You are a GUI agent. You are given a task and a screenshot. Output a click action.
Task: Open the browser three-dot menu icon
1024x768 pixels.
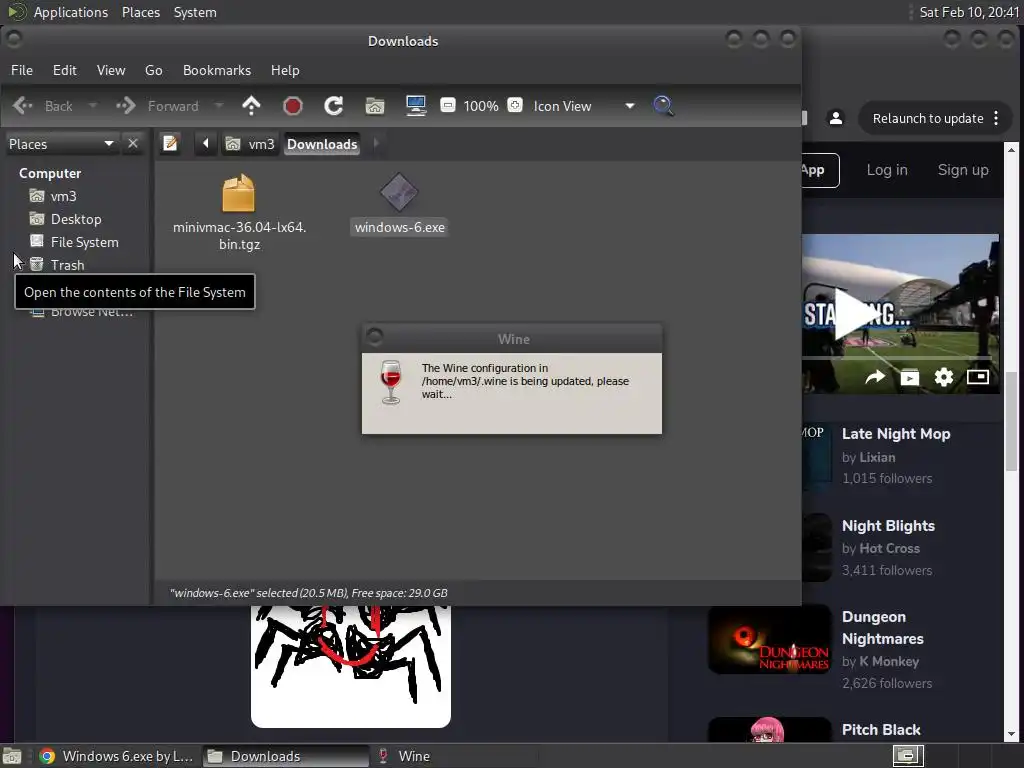tap(996, 118)
